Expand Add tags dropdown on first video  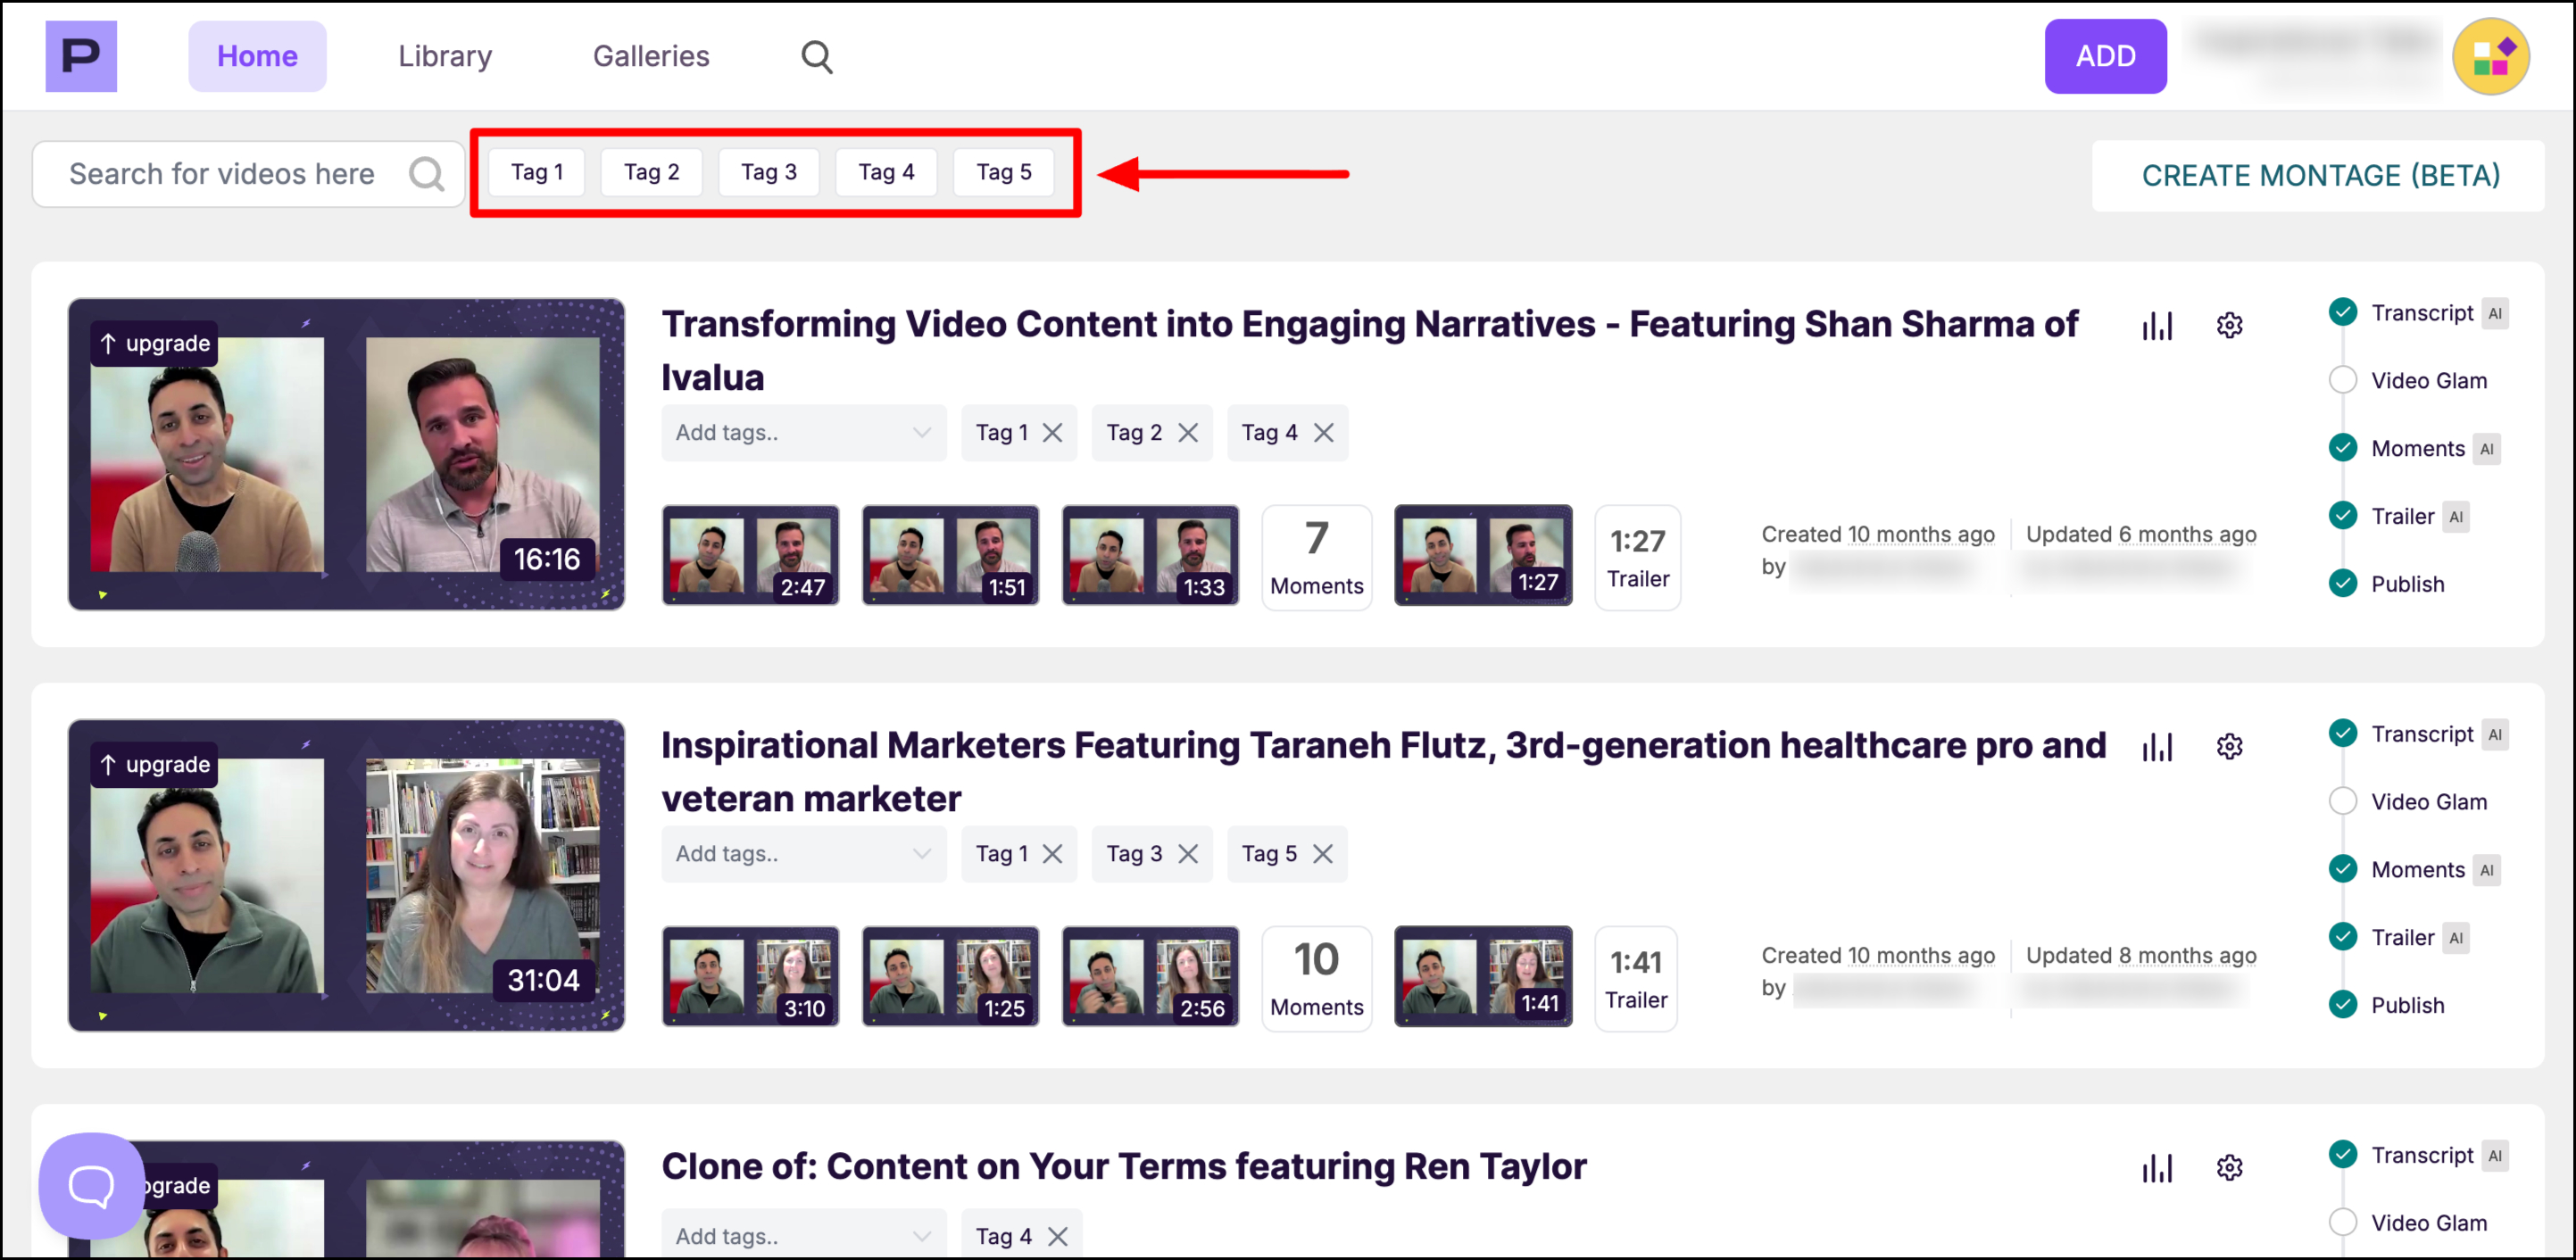click(803, 433)
